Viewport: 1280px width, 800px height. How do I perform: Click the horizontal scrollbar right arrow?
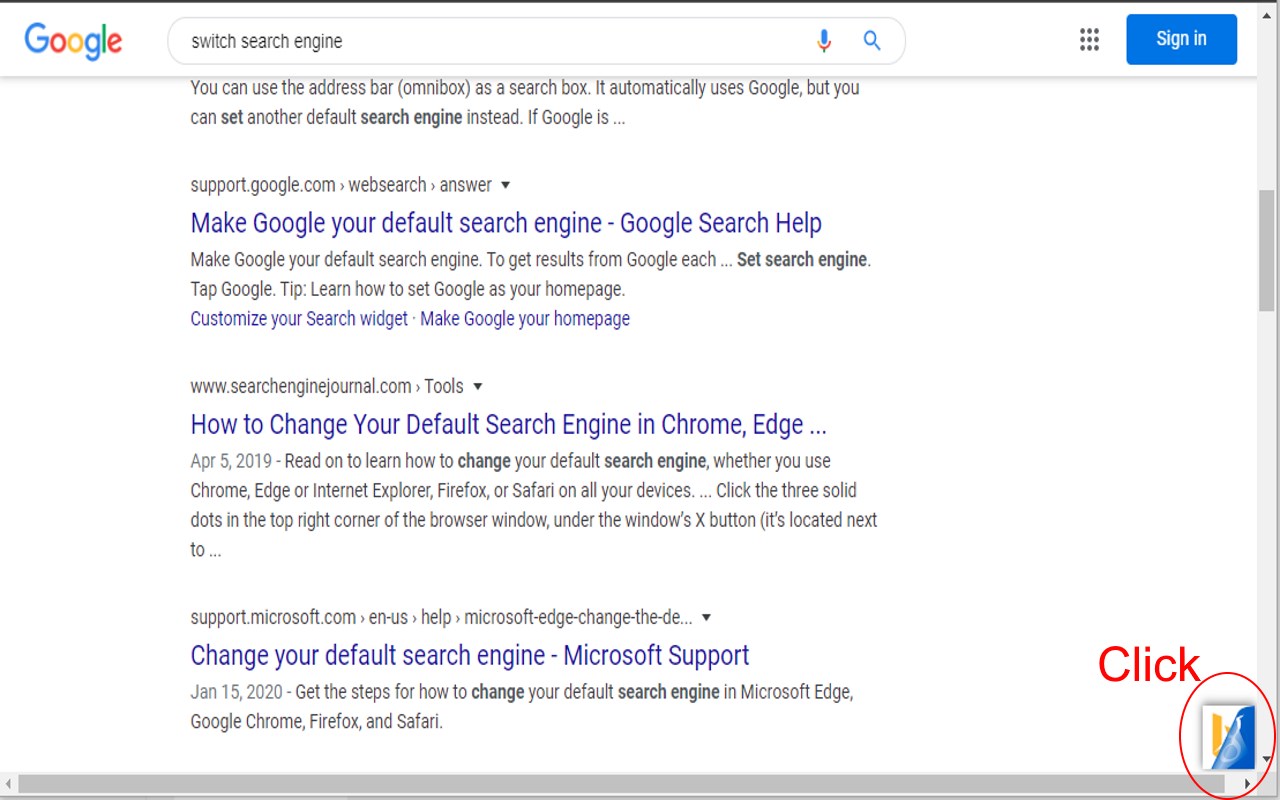pos(1247,783)
